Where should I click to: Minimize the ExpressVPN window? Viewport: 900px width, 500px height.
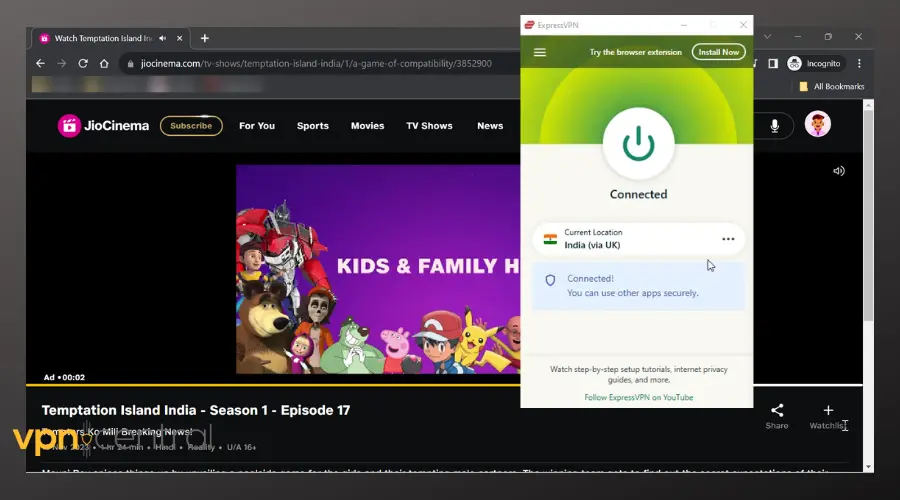[684, 25]
